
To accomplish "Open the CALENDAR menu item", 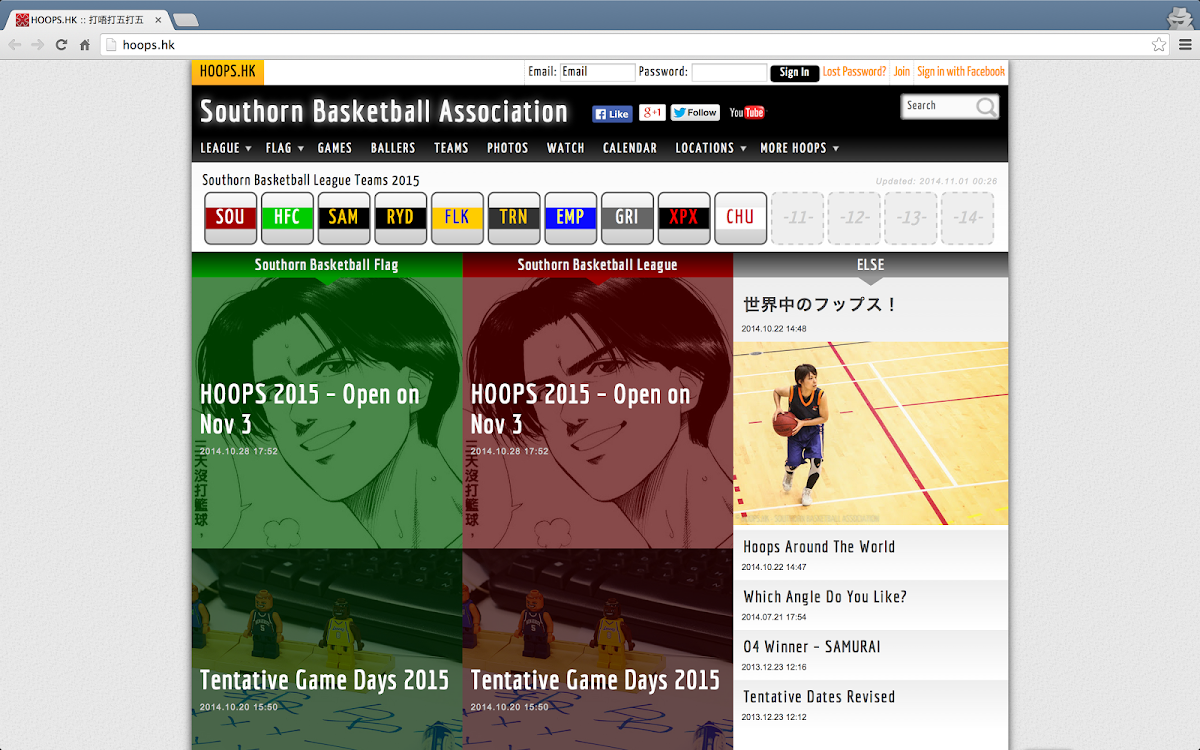I will 630,148.
